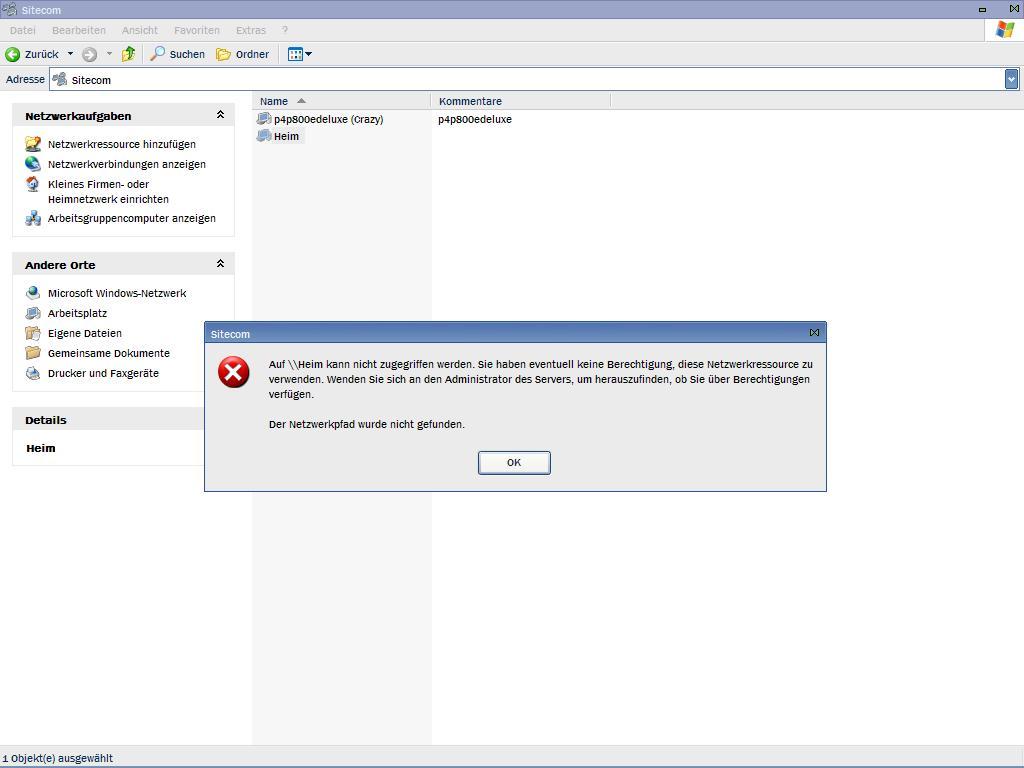Viewport: 1024px width, 768px height.
Task: Click the p4p800edeluxe computer icon
Action: 264,119
